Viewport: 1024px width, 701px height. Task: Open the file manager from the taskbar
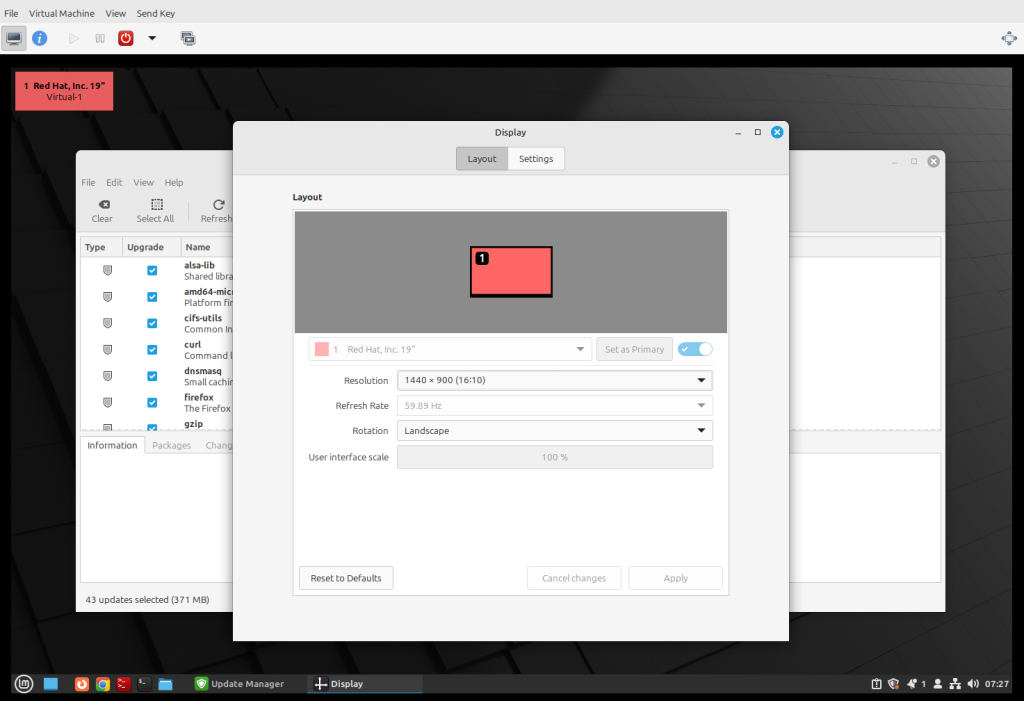click(165, 684)
